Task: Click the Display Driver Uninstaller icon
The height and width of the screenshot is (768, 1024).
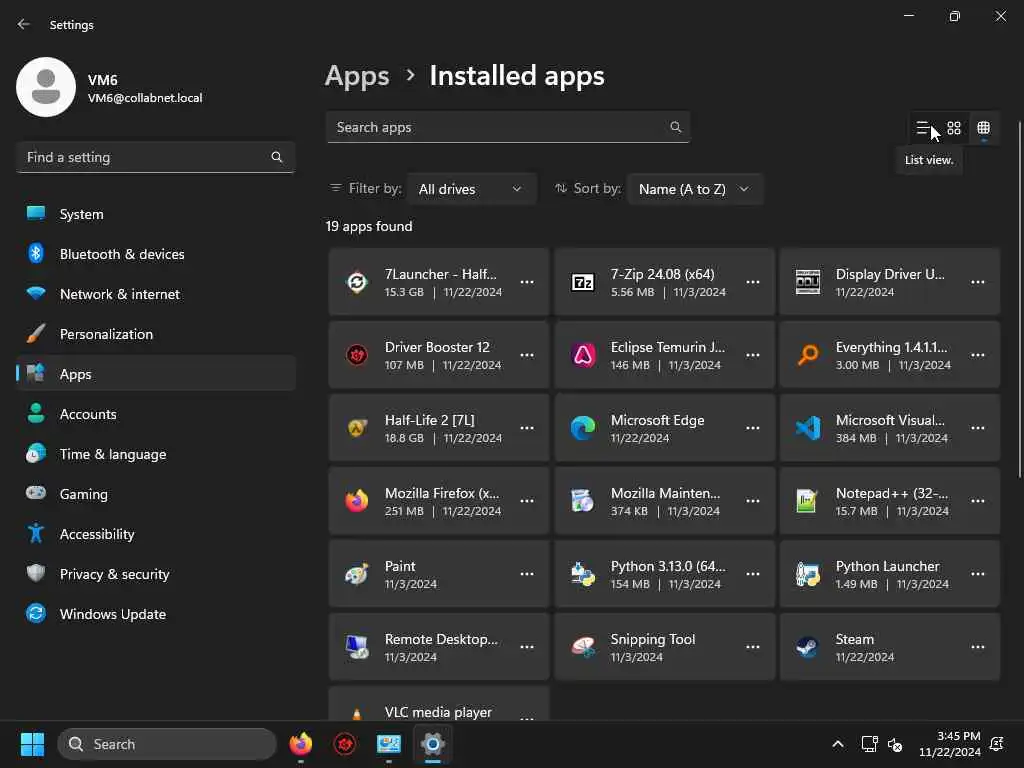Action: pos(808,282)
